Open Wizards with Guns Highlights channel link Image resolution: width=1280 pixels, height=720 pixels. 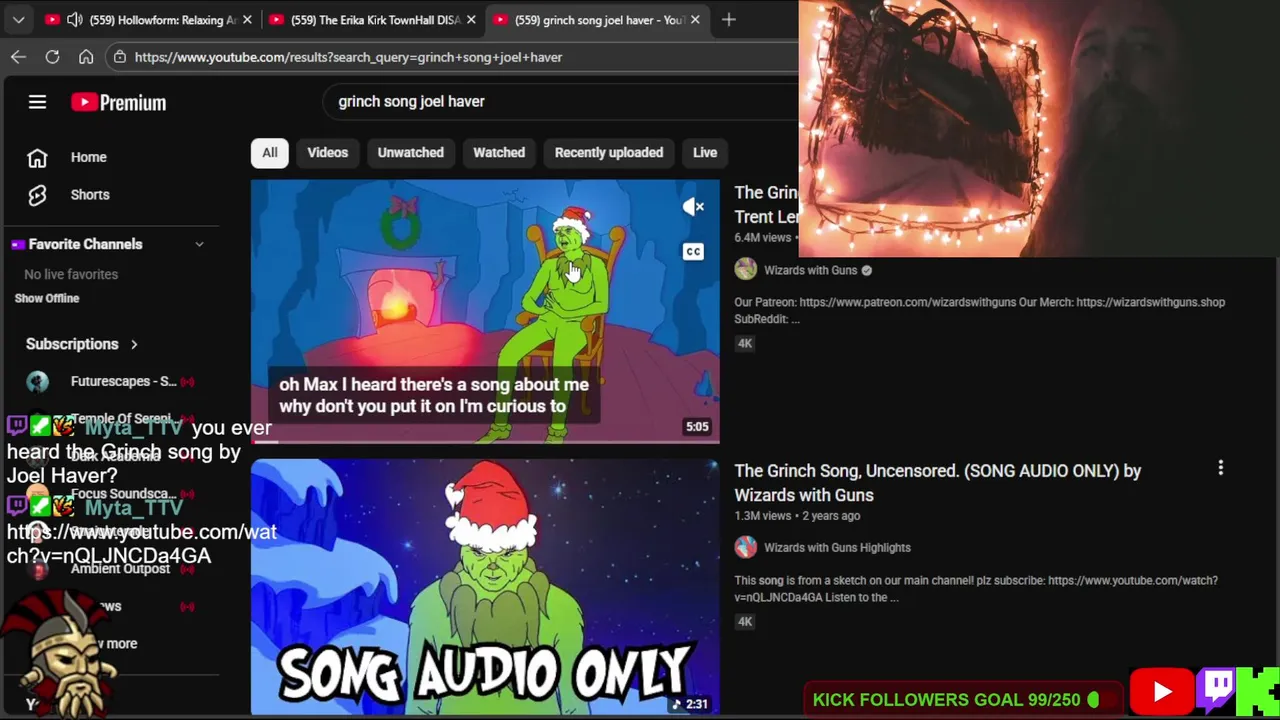[x=837, y=547]
